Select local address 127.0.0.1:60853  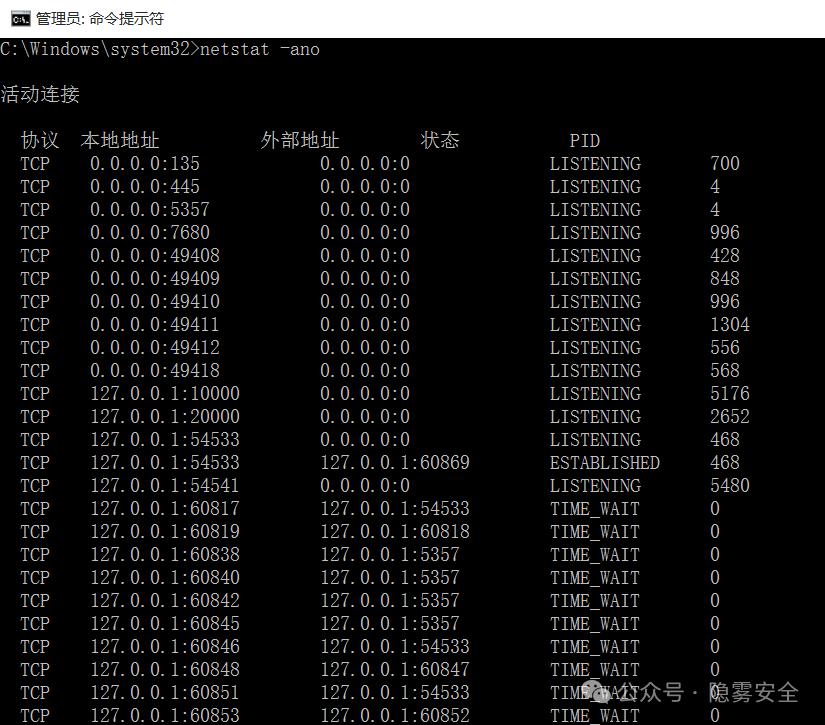[x=165, y=716]
